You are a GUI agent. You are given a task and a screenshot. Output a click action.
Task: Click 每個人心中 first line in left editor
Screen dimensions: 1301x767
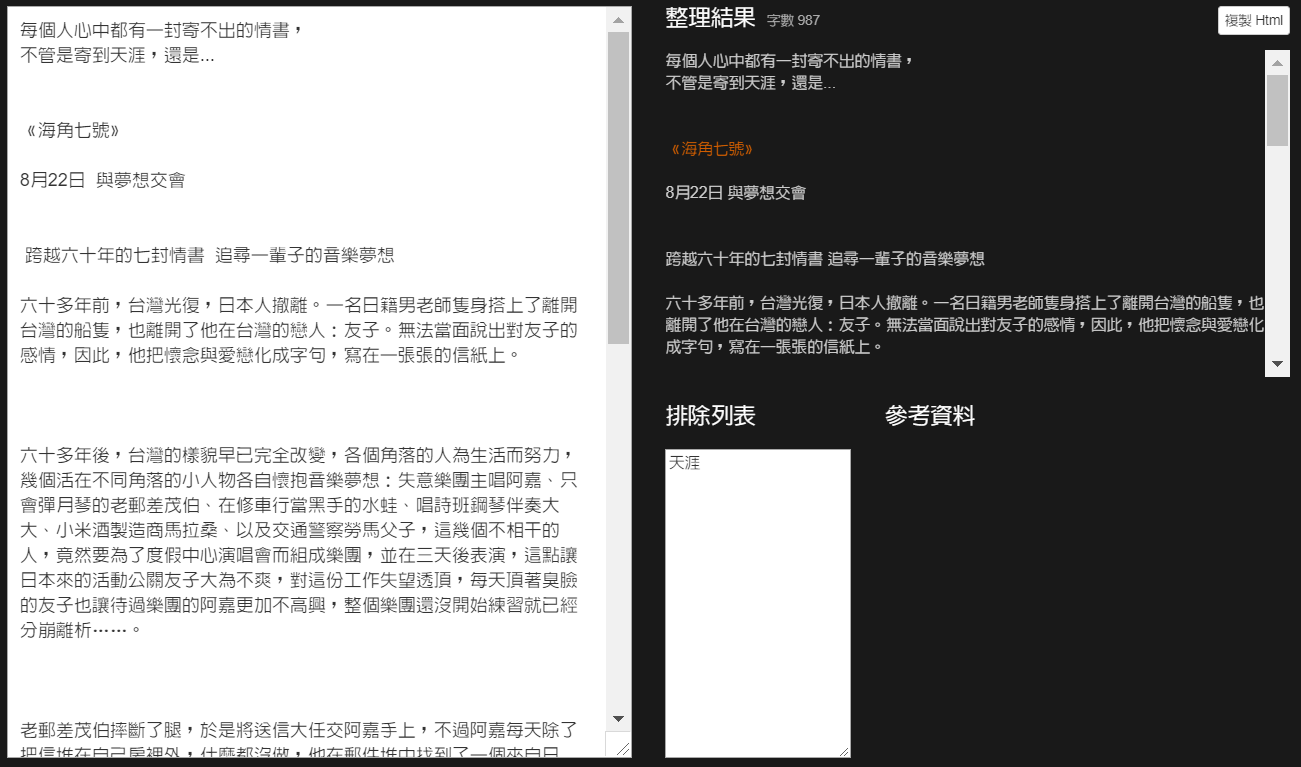coord(161,30)
